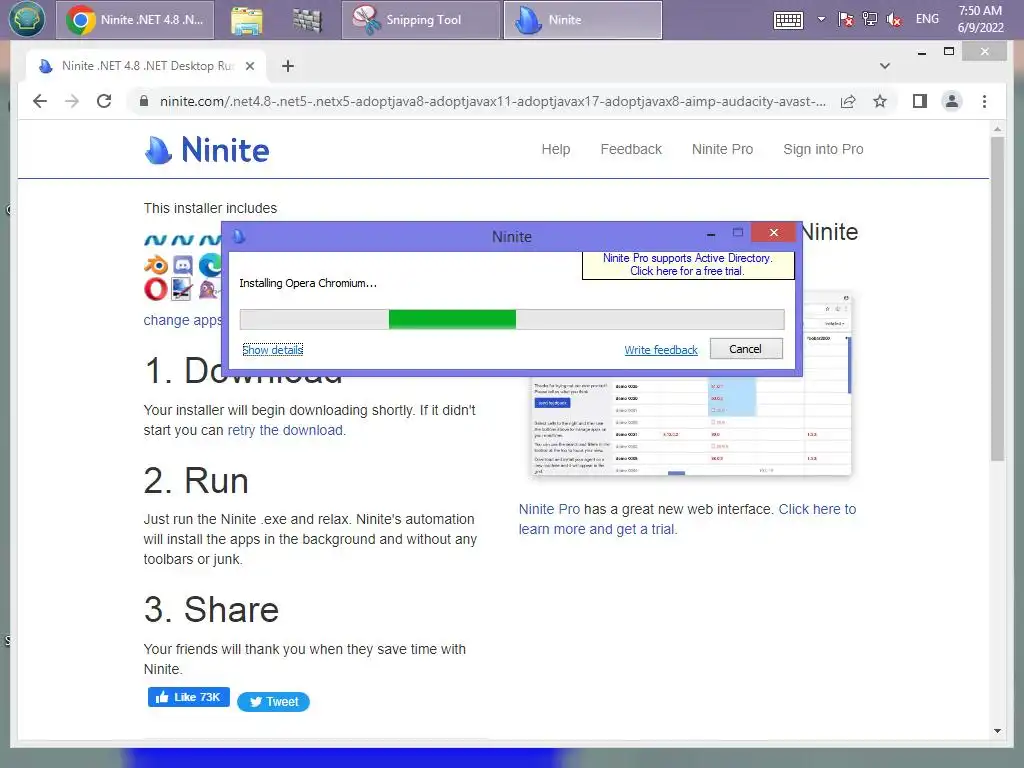
Task: Expand the tab search chevron
Action: pos(885,66)
